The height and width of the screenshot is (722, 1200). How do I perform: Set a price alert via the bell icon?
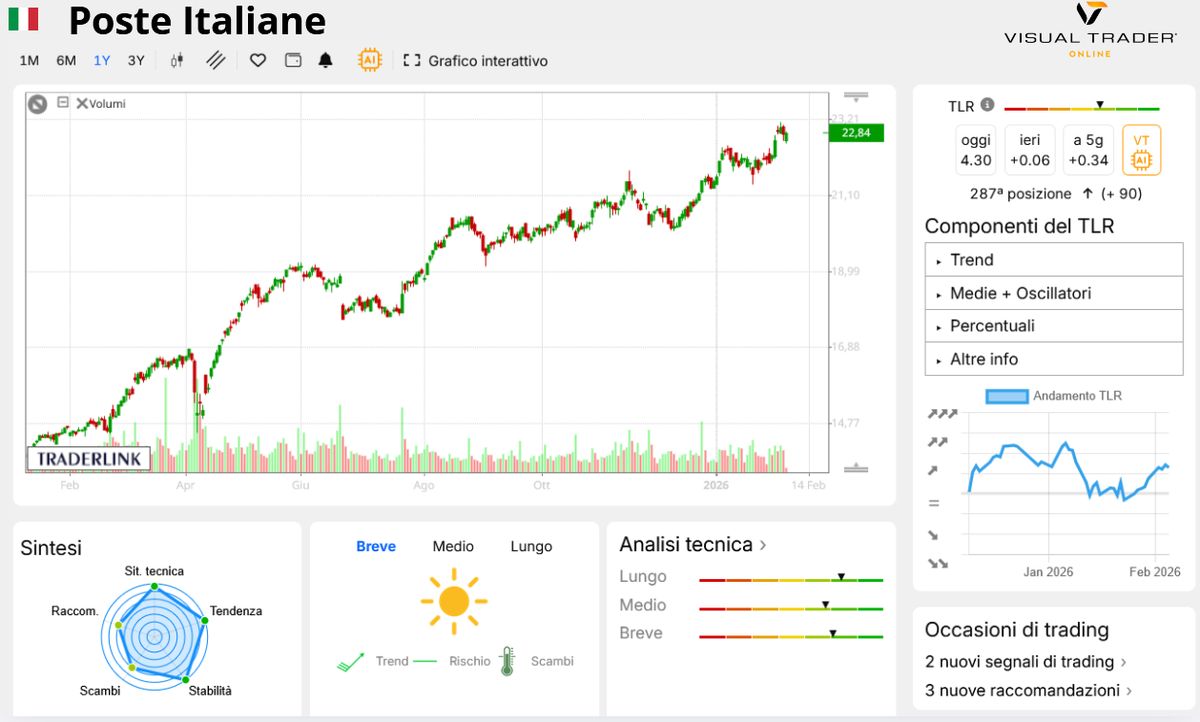pos(325,60)
